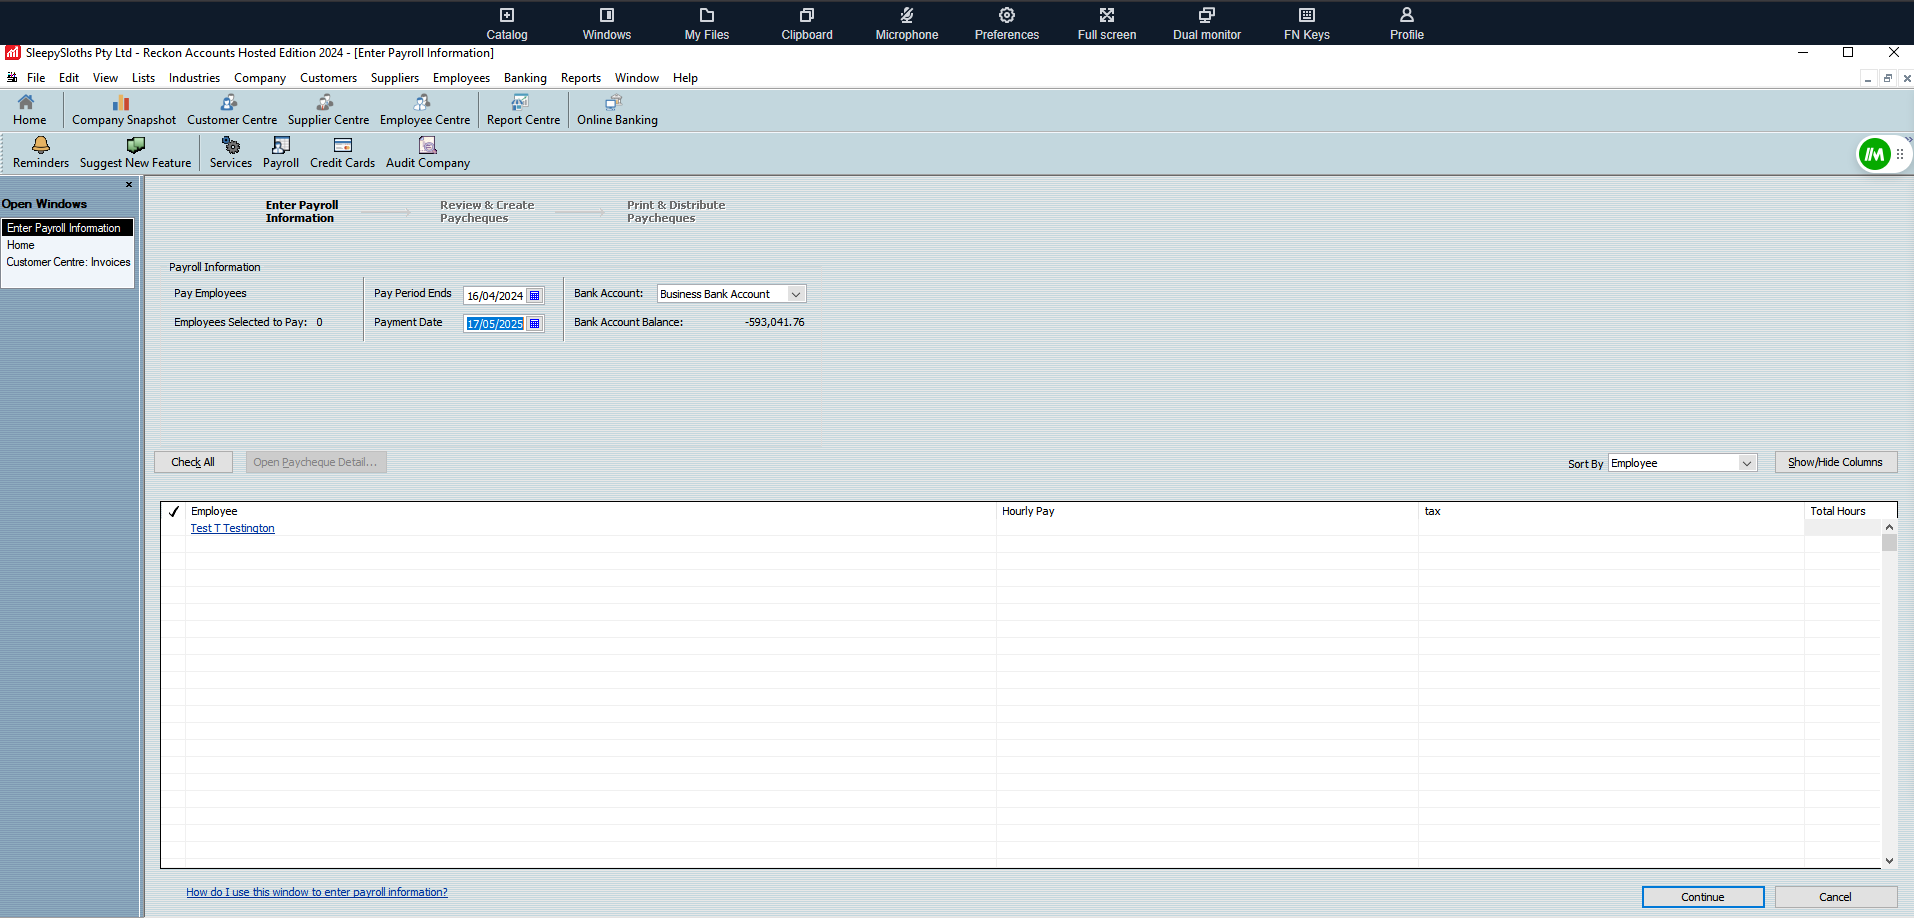Click employee table scrollbar up arrow
The width and height of the screenshot is (1914, 918).
(1889, 527)
